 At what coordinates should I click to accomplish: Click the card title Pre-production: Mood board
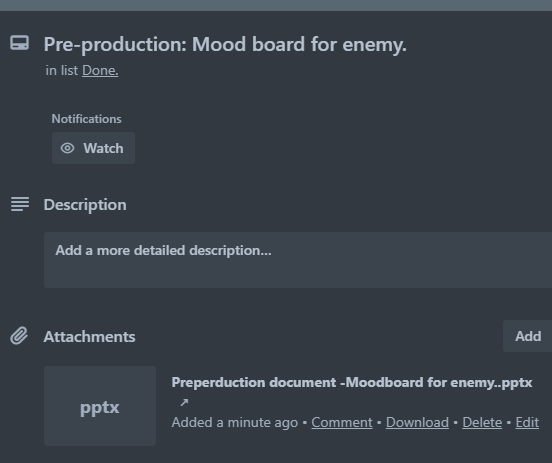pos(225,45)
